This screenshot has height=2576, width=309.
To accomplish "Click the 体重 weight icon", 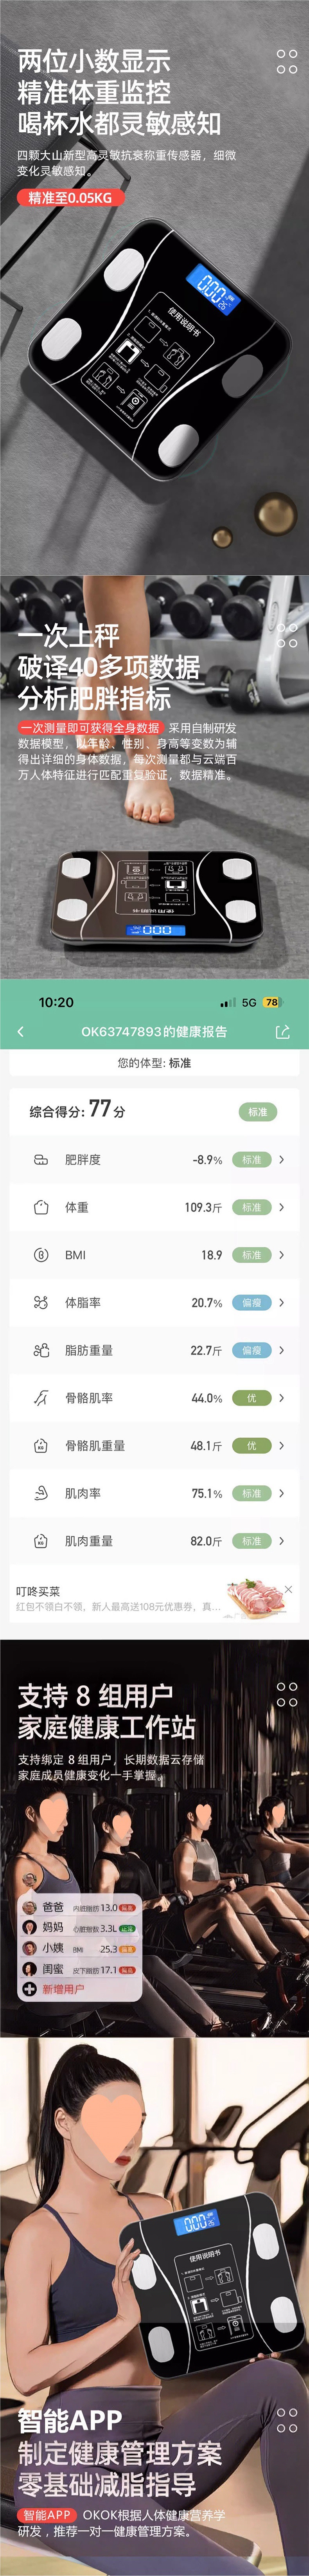I will [x=41, y=1207].
